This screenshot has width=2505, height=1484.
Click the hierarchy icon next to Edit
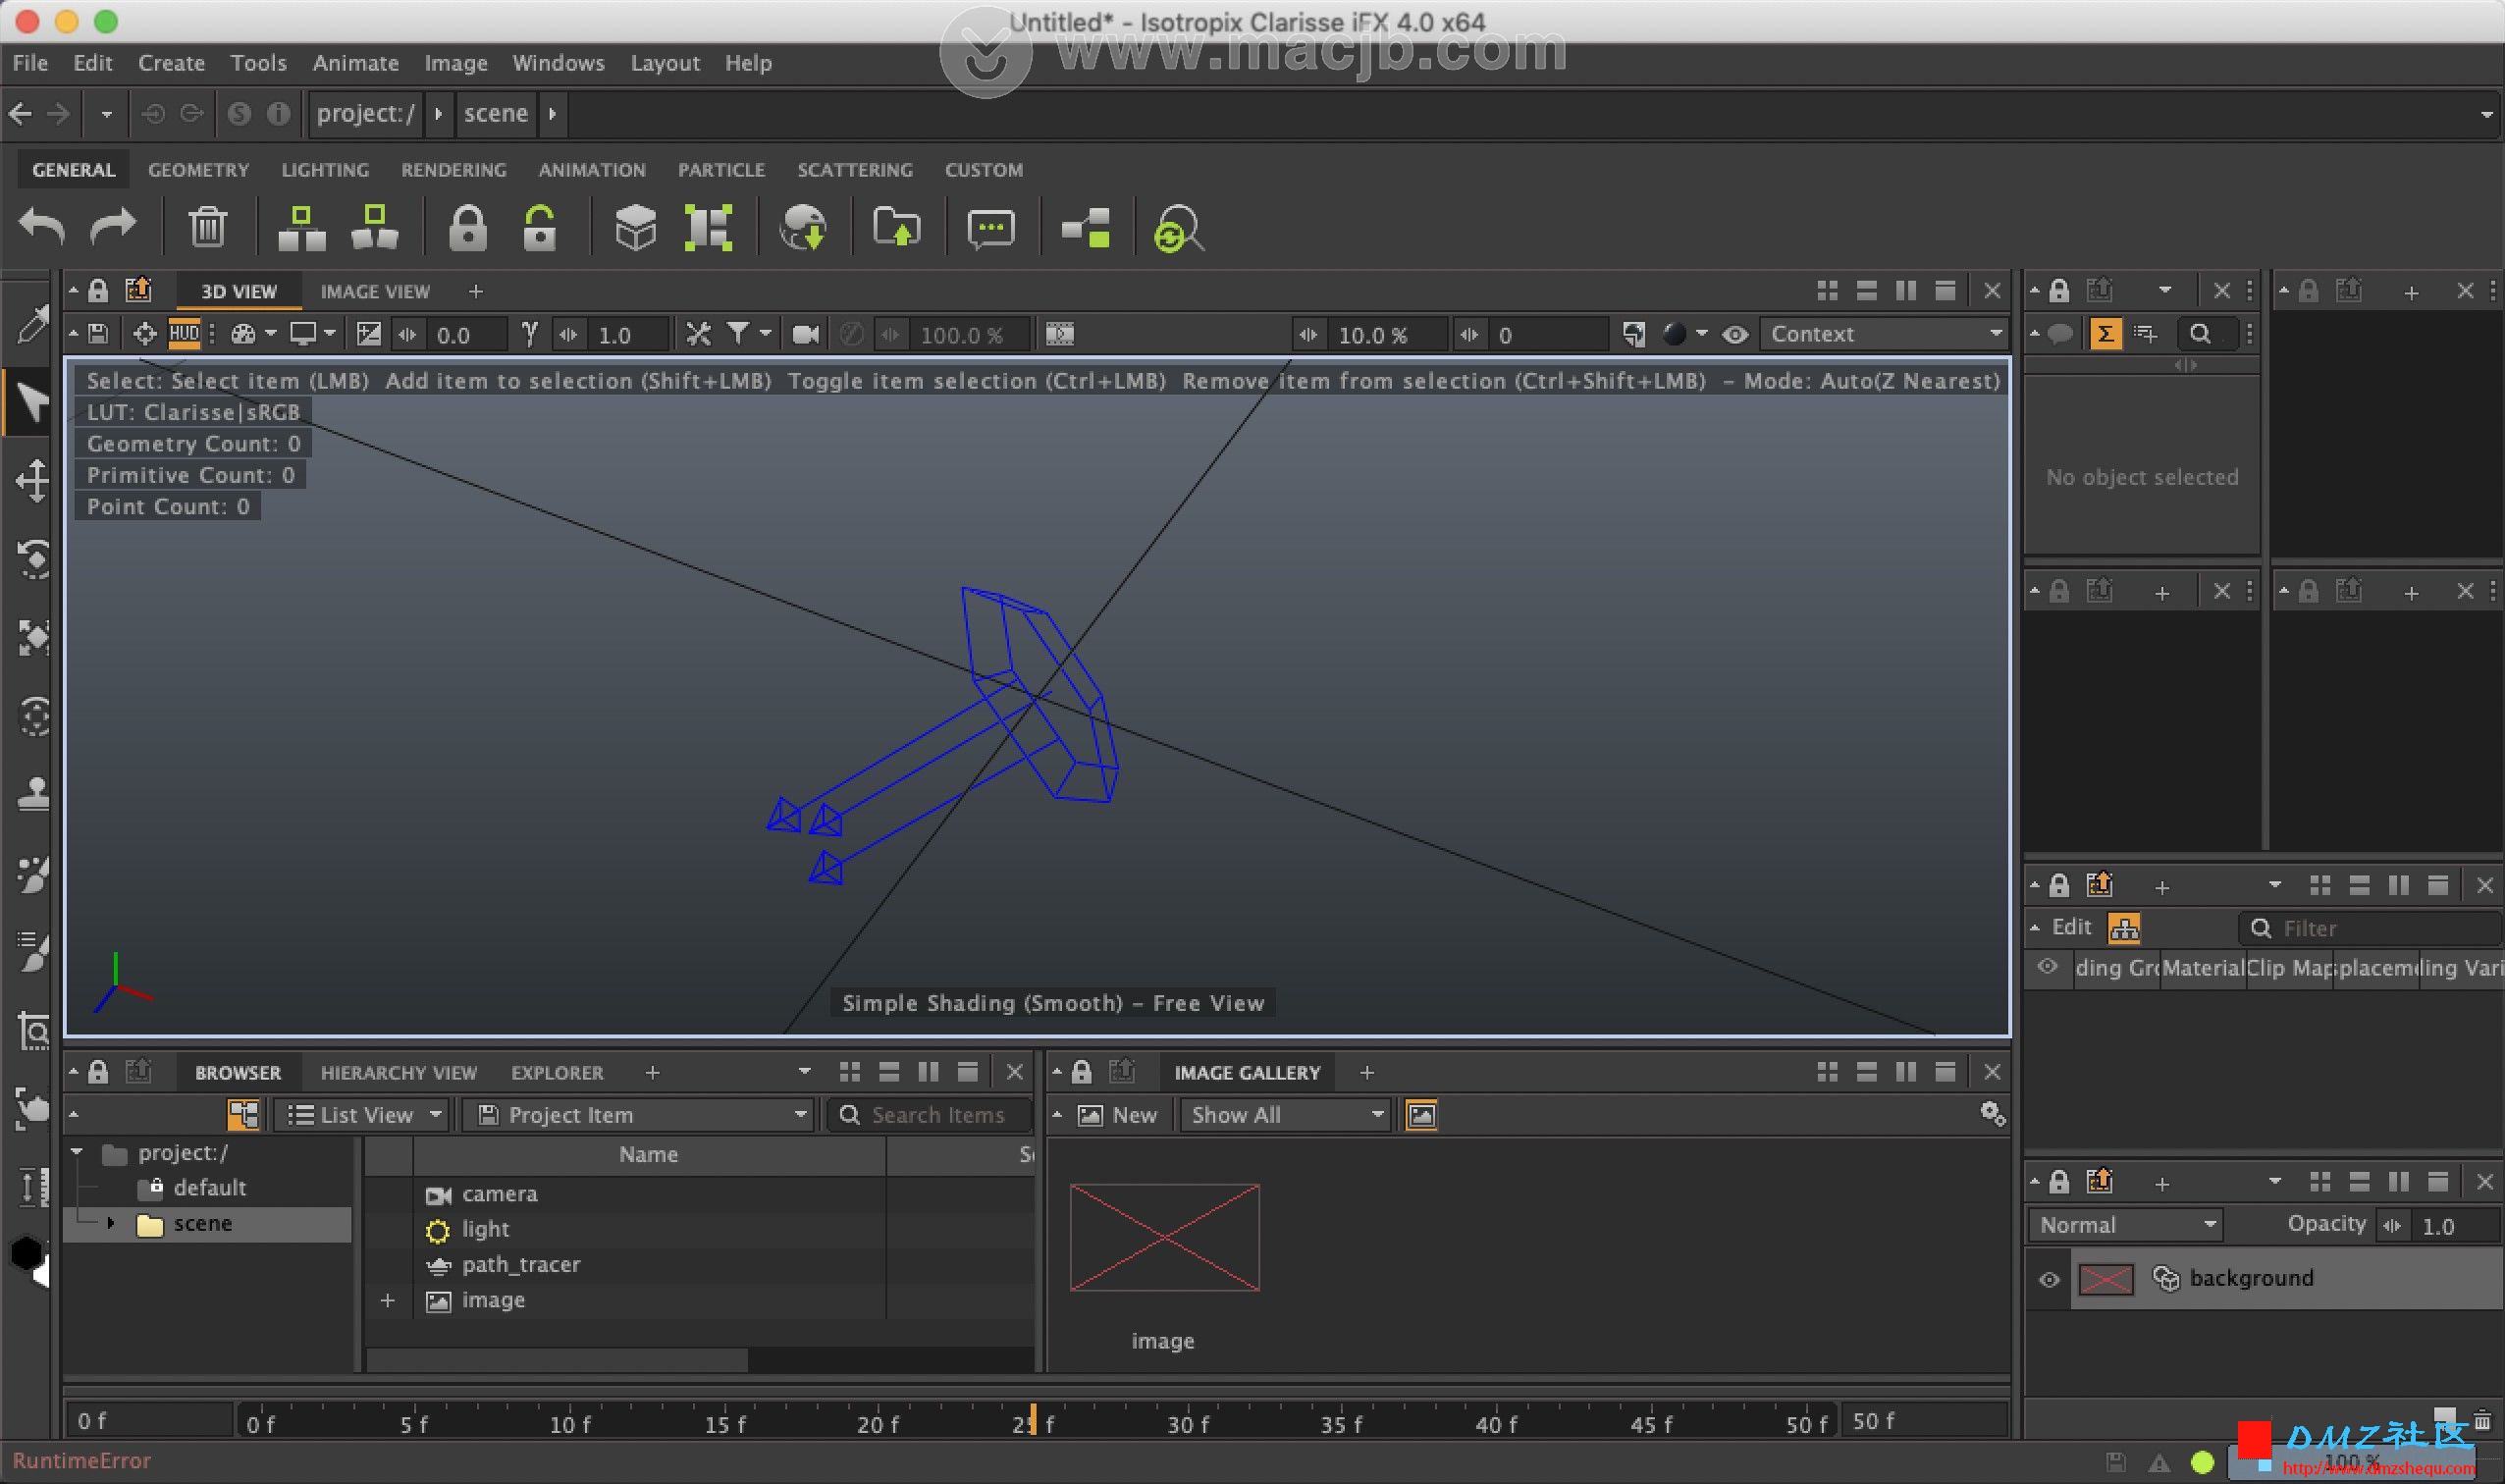click(x=2123, y=929)
